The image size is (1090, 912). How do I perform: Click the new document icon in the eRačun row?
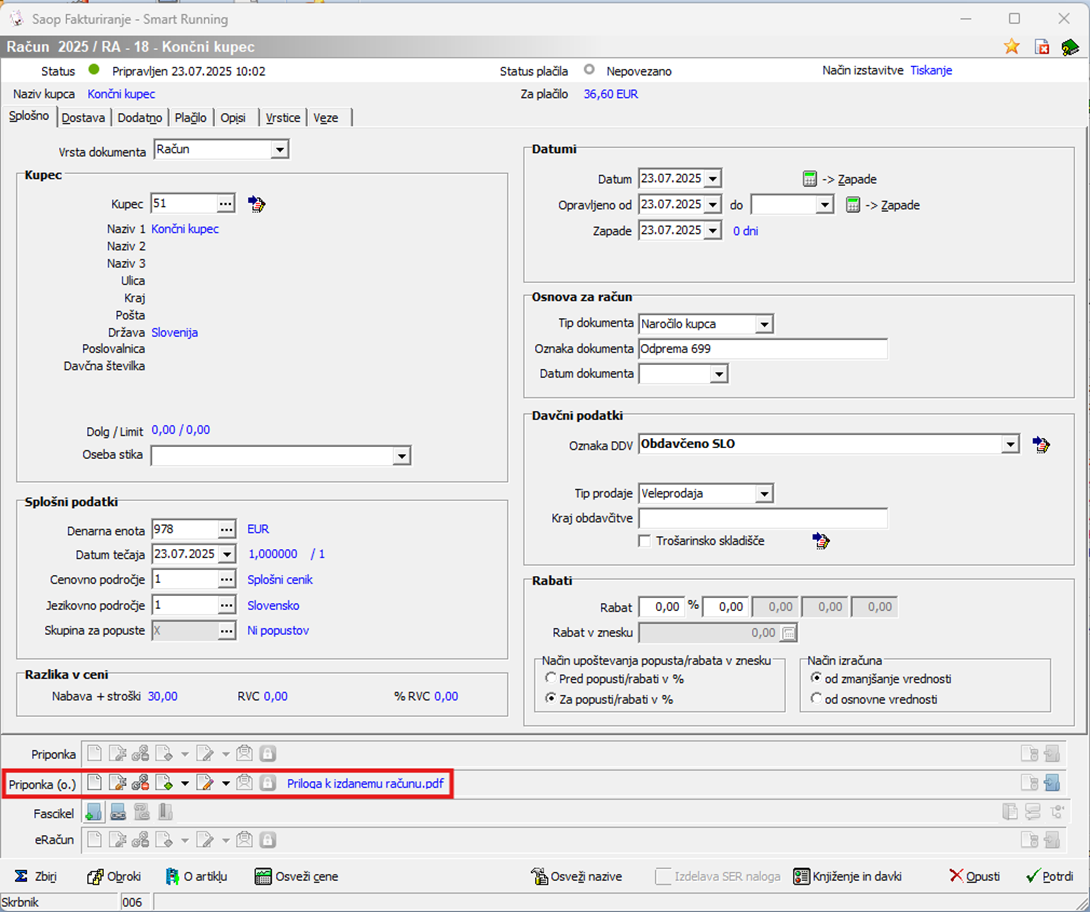pyautogui.click(x=94, y=840)
